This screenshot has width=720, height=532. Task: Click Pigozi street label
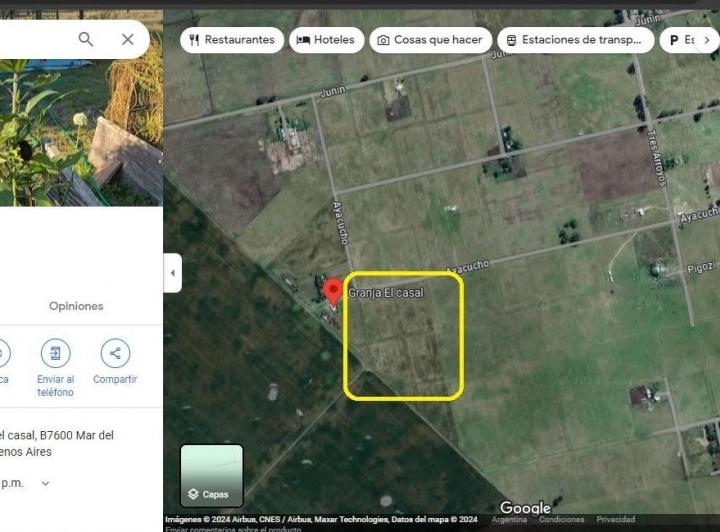tap(702, 267)
